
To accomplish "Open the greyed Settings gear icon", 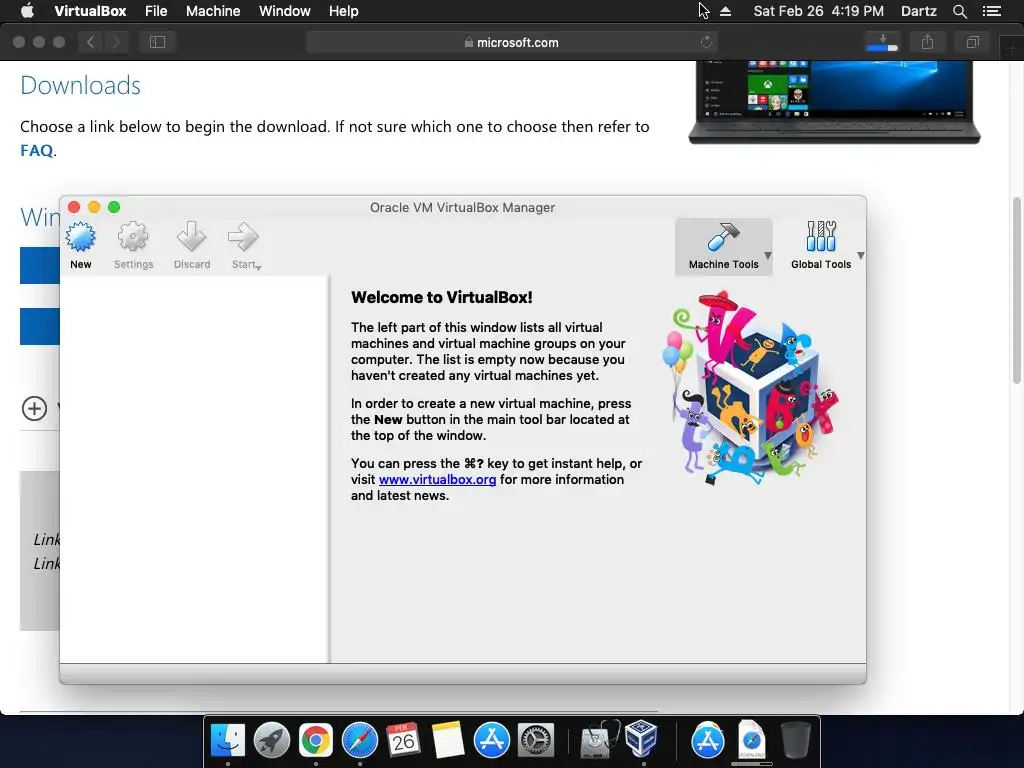I will 133,236.
